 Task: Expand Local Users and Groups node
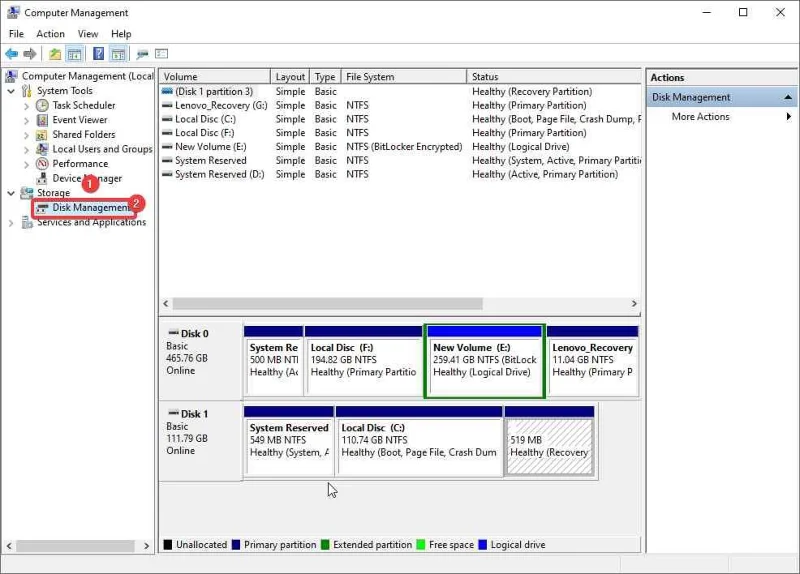click(x=27, y=149)
